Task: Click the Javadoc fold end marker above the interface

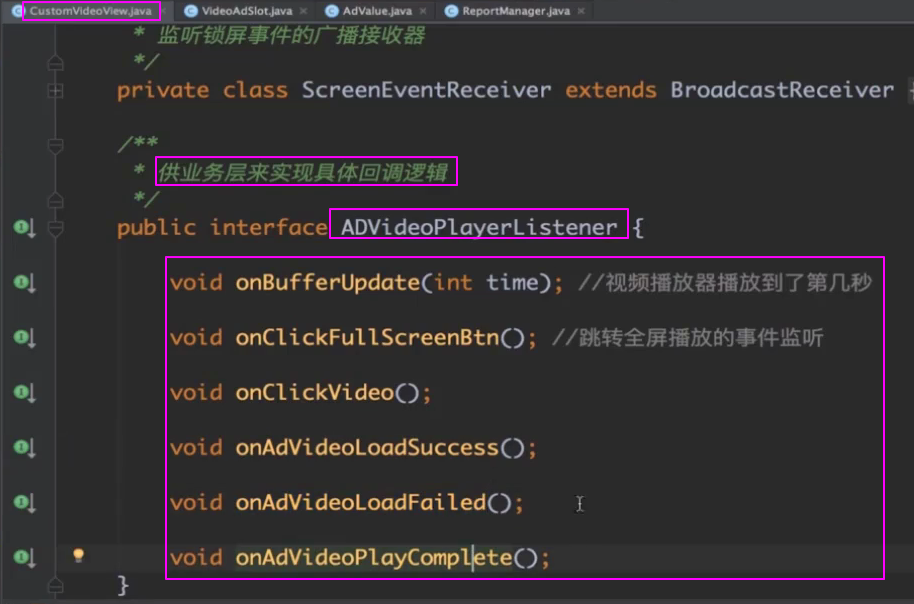Action: pyautogui.click(x=55, y=200)
